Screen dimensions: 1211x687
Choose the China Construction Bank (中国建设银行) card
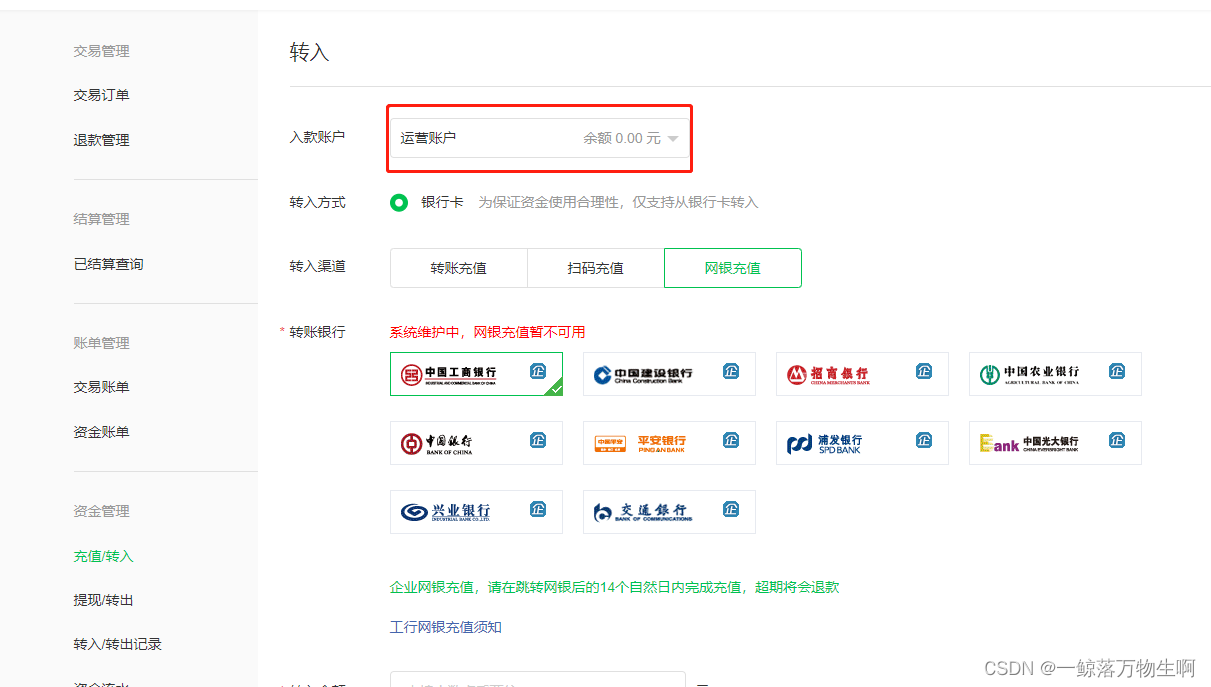(x=669, y=374)
